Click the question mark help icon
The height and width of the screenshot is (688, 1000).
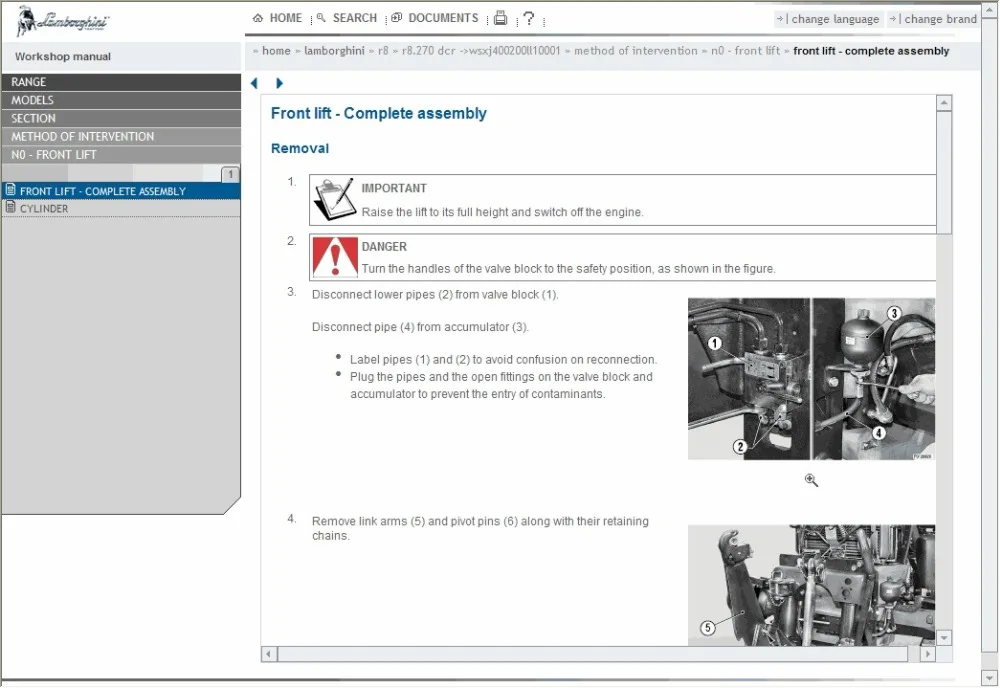coord(528,18)
